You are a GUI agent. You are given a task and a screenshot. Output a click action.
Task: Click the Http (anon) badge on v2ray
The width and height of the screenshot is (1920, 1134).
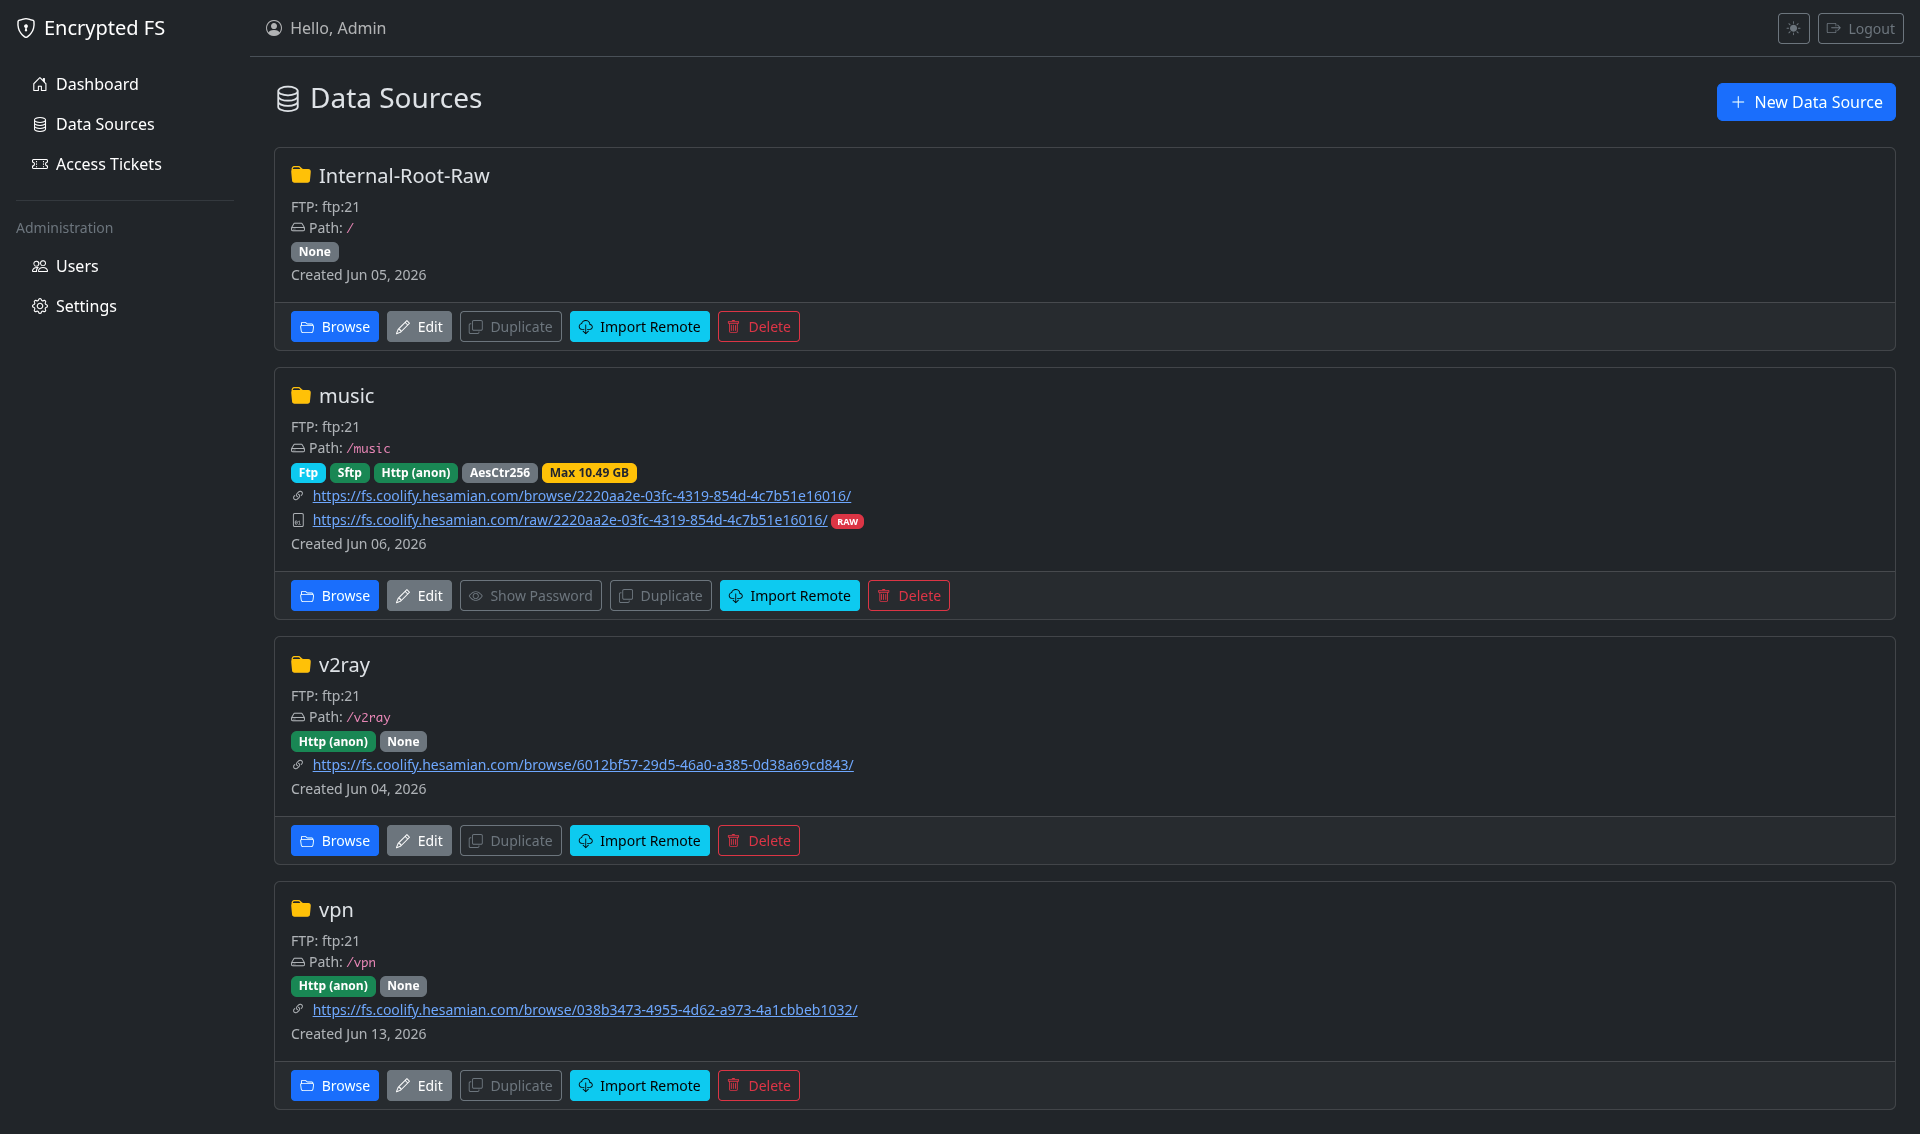tap(333, 742)
